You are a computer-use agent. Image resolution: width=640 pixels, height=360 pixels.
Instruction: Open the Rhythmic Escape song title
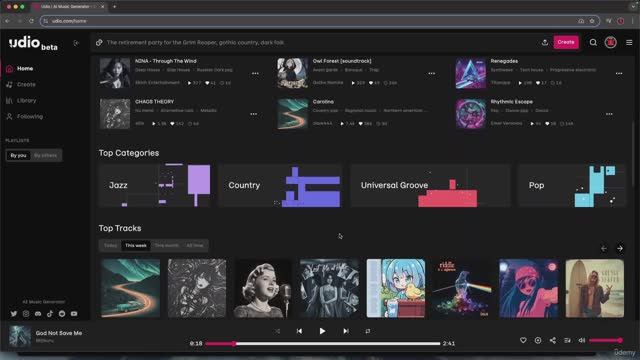(511, 102)
